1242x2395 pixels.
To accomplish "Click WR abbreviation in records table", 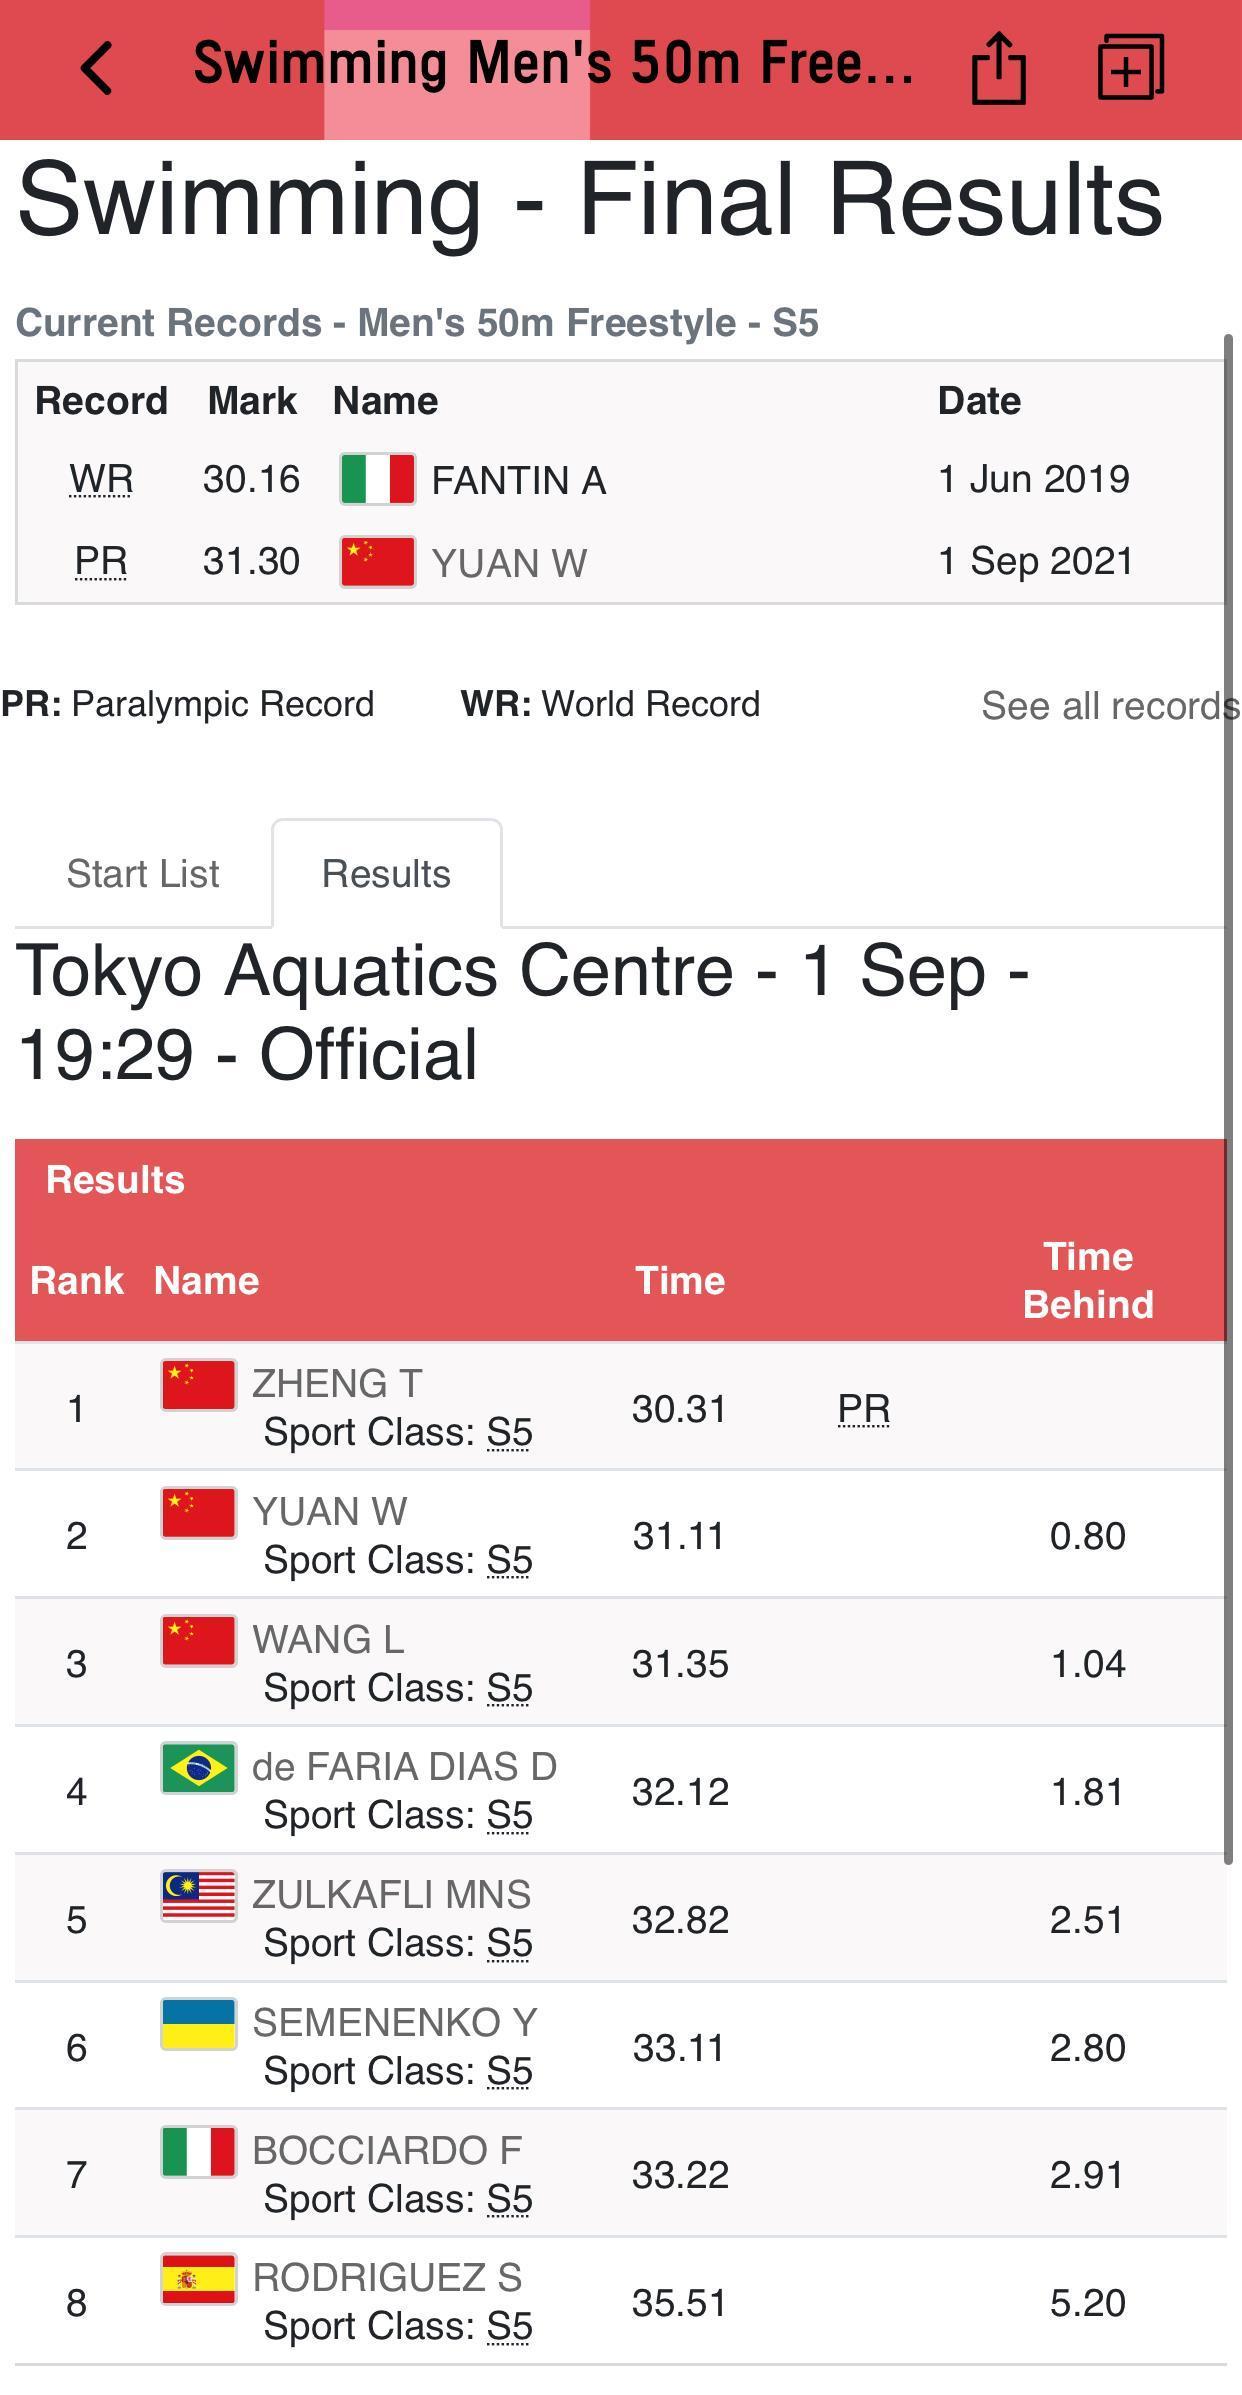I will click(x=101, y=480).
